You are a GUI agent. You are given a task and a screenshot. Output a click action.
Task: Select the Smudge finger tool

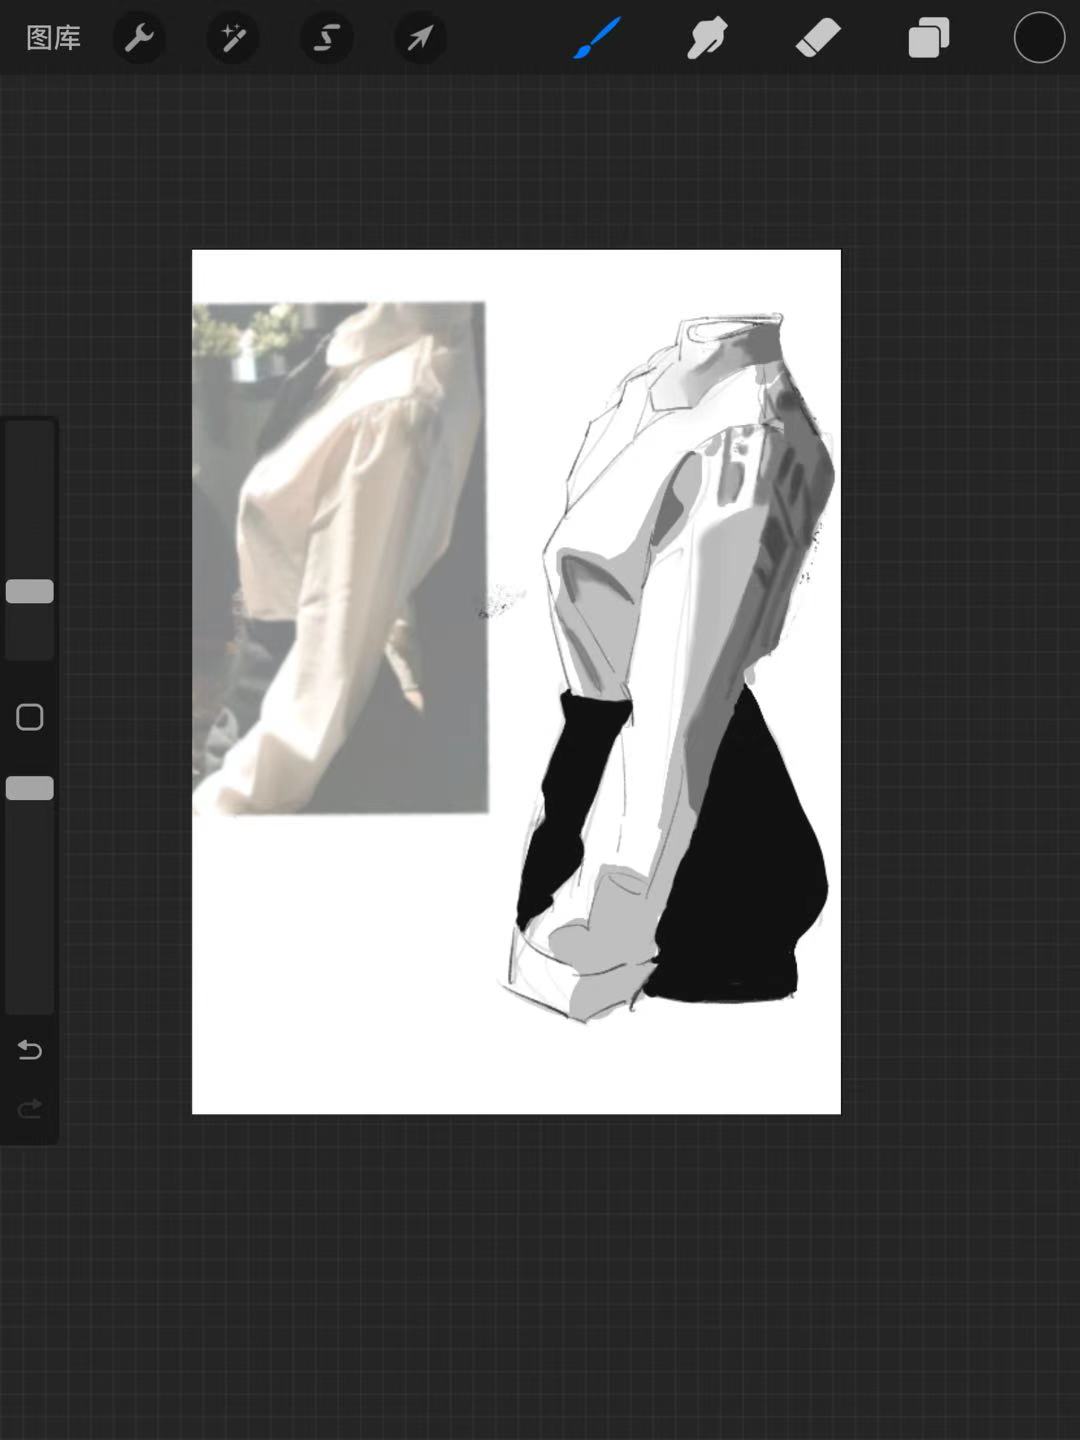707,38
